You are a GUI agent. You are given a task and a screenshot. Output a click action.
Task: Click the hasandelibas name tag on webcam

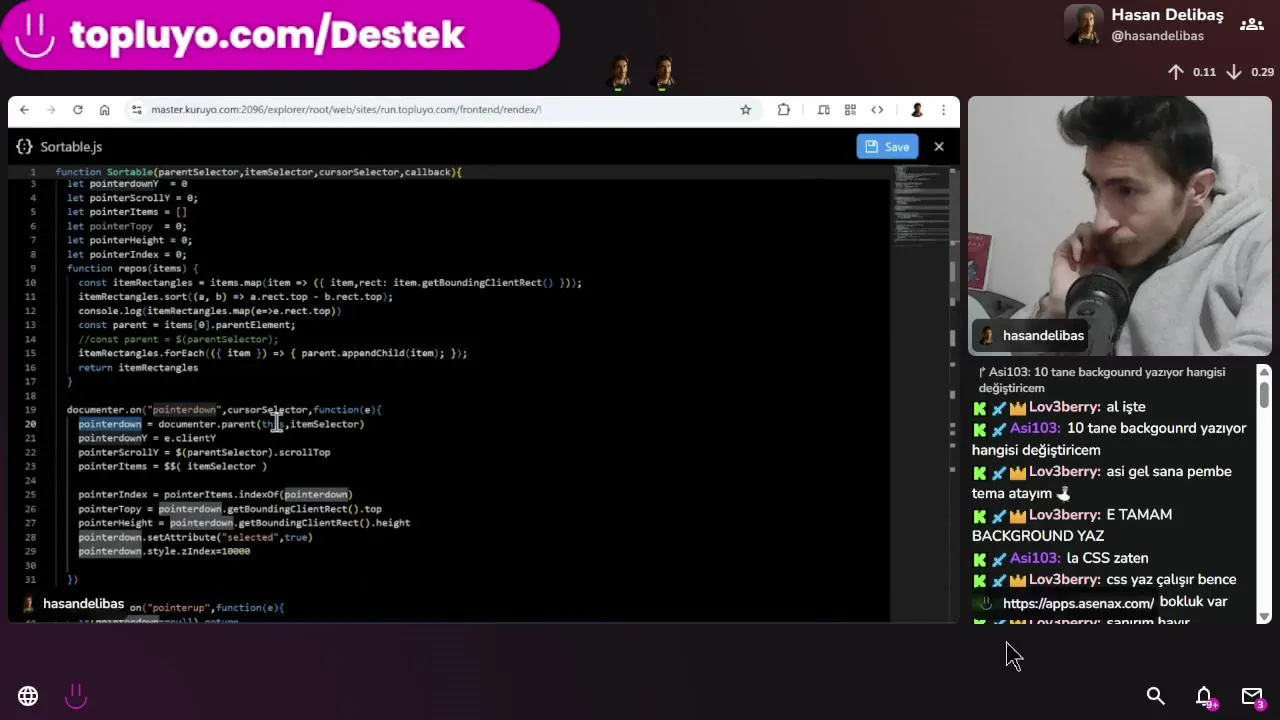(1032, 336)
